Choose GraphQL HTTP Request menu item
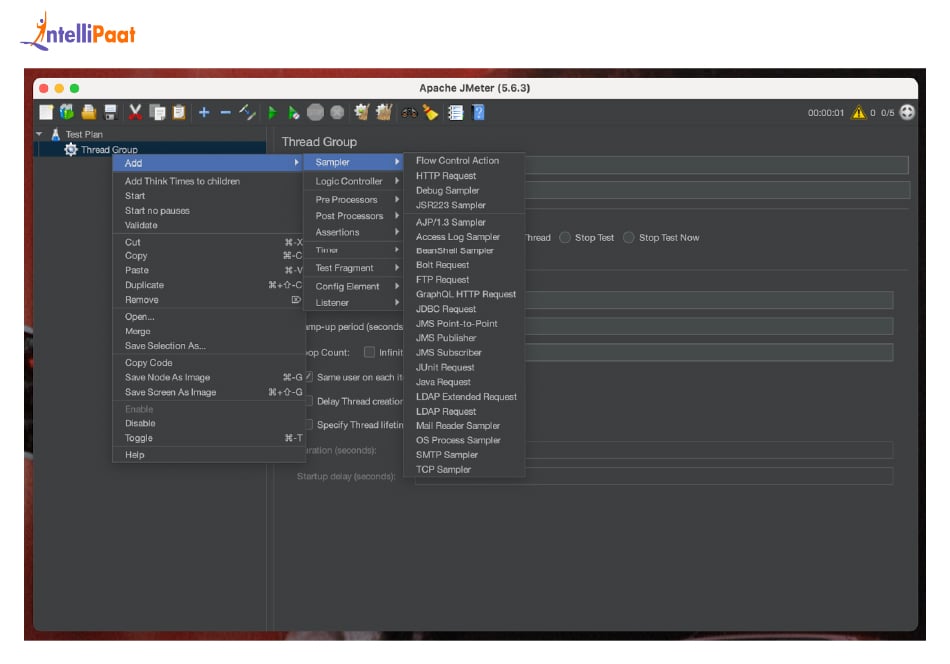This screenshot has width=950, height=664. [x=463, y=294]
